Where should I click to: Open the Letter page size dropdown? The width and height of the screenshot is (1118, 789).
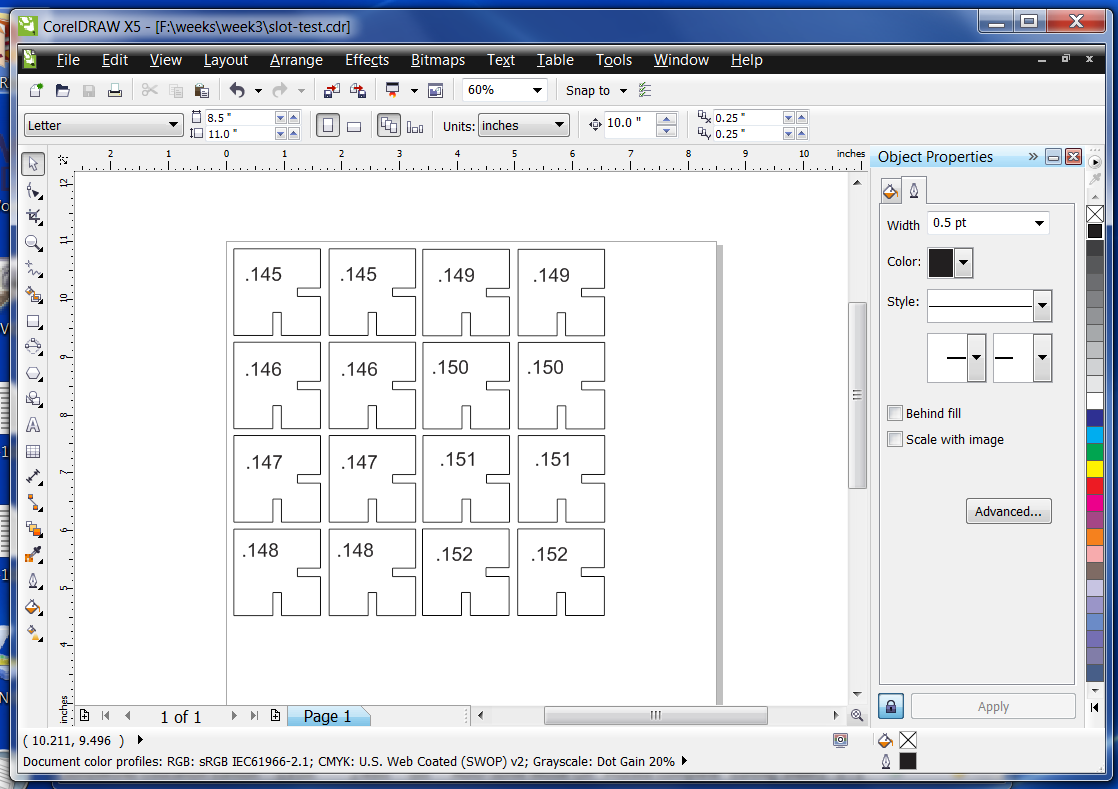point(173,125)
